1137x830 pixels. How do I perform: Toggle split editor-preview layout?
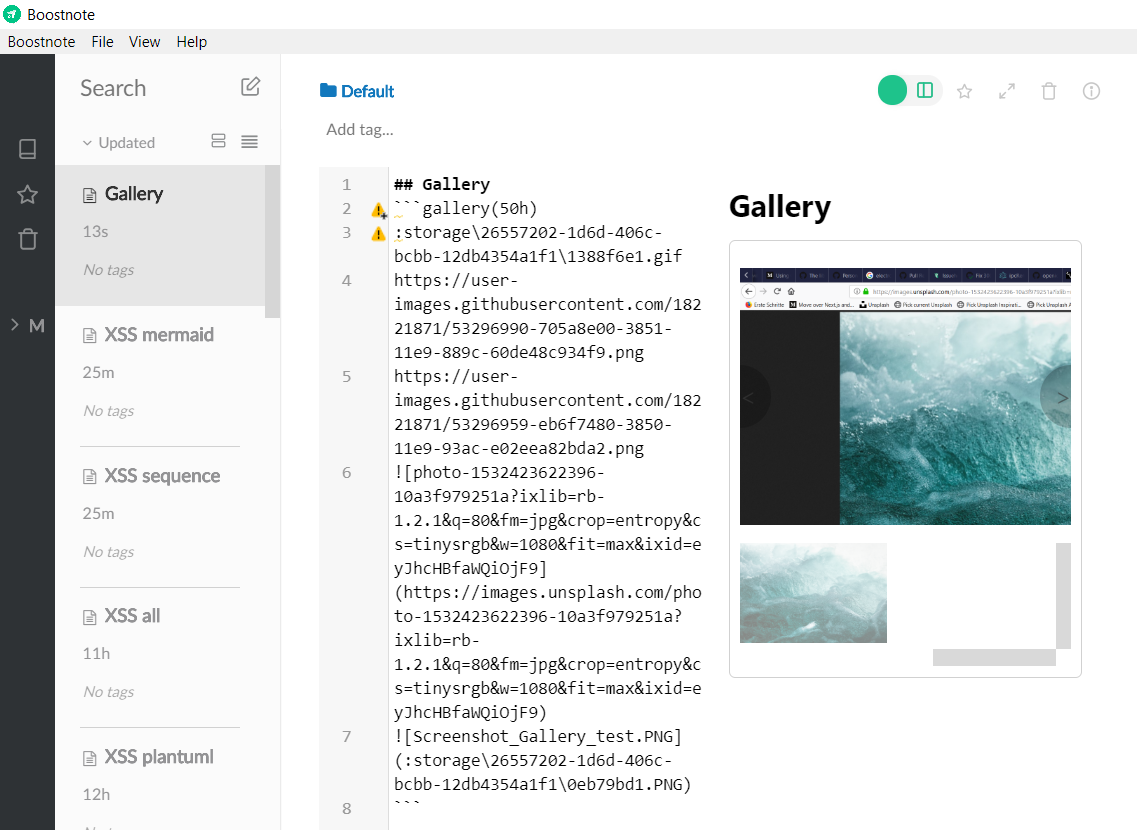(925, 91)
